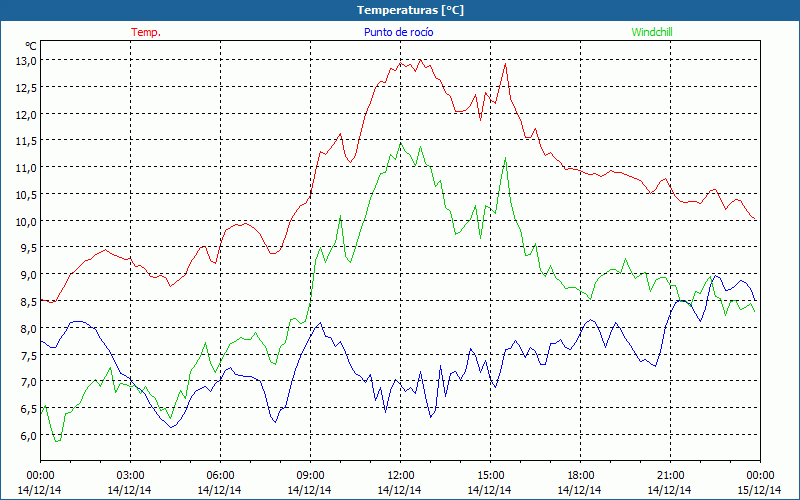
Task: Click the 18:00 time label
Action: [x=580, y=476]
